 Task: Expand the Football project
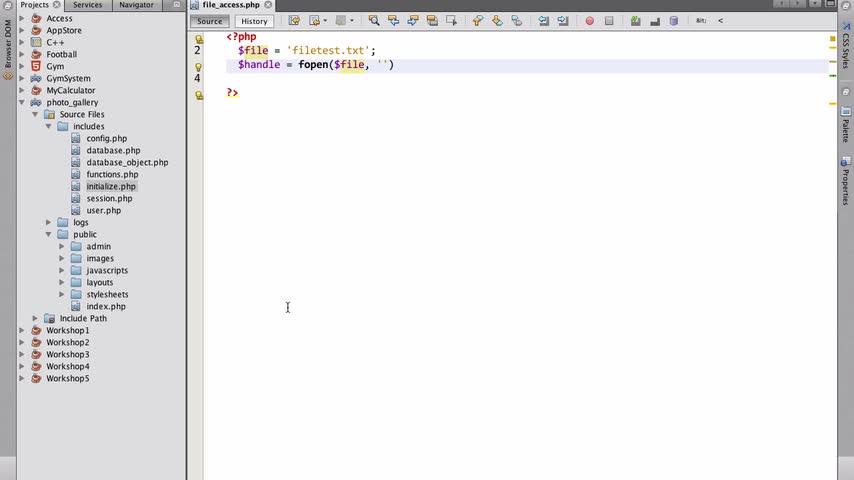click(22, 54)
